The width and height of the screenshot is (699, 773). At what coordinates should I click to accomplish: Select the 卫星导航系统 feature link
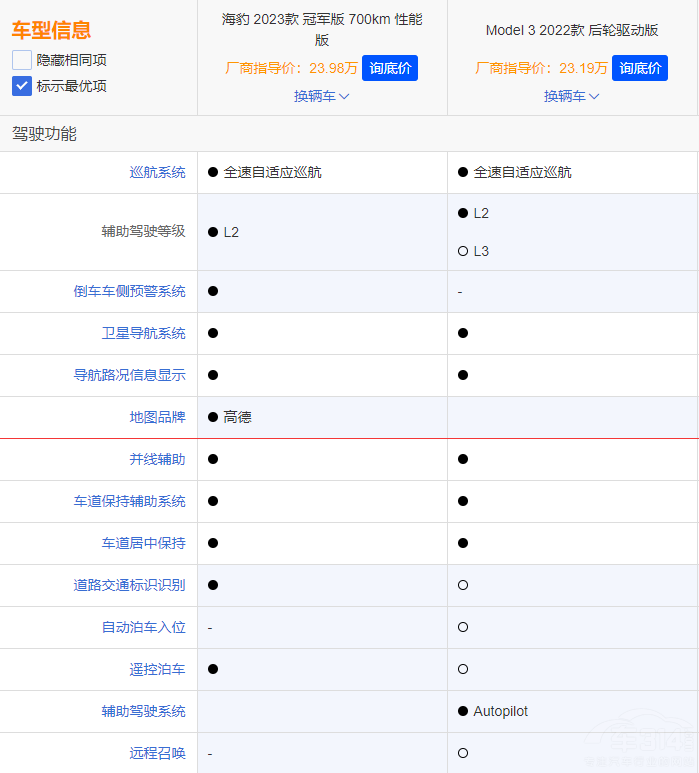tap(143, 333)
